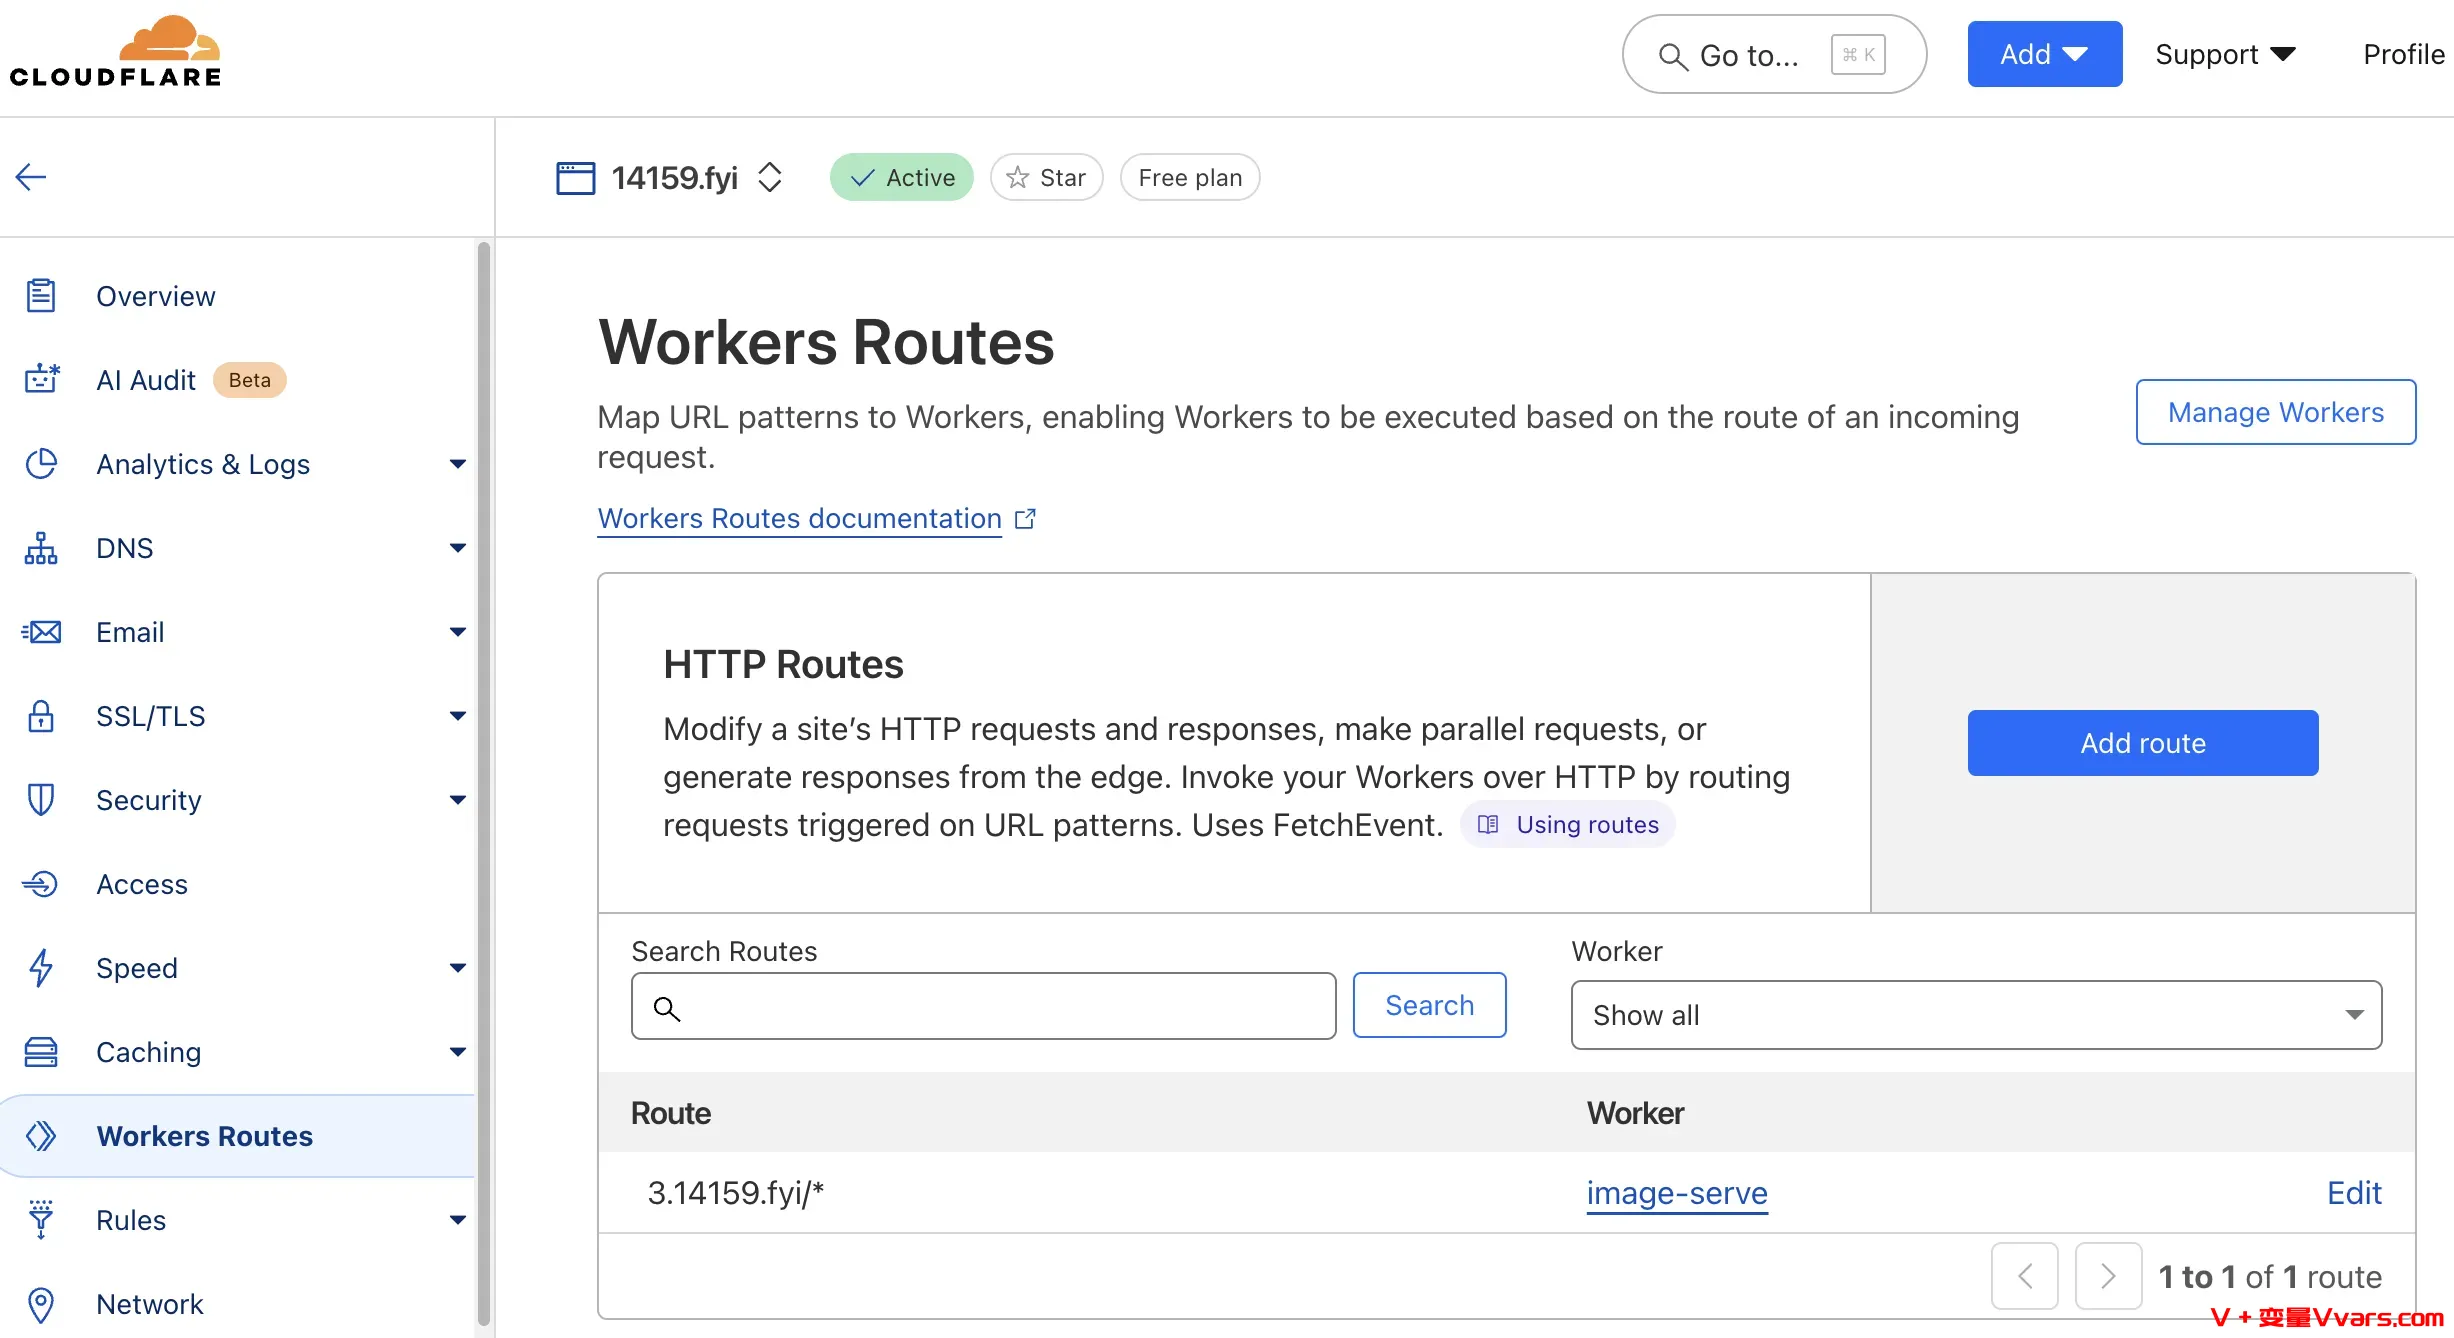The image size is (2454, 1338).
Task: Click the Worker column header
Action: (1636, 1113)
